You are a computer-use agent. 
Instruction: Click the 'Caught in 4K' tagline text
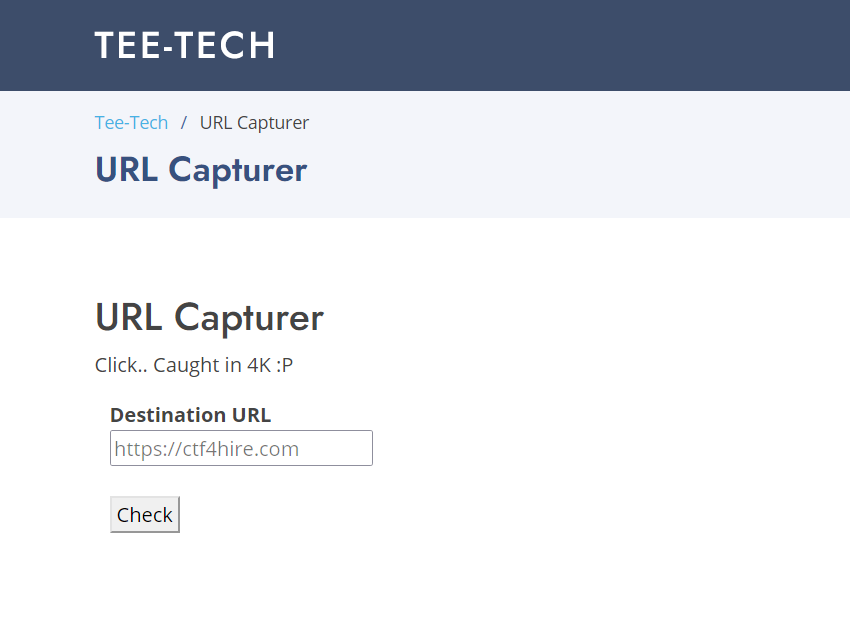[x=194, y=365]
